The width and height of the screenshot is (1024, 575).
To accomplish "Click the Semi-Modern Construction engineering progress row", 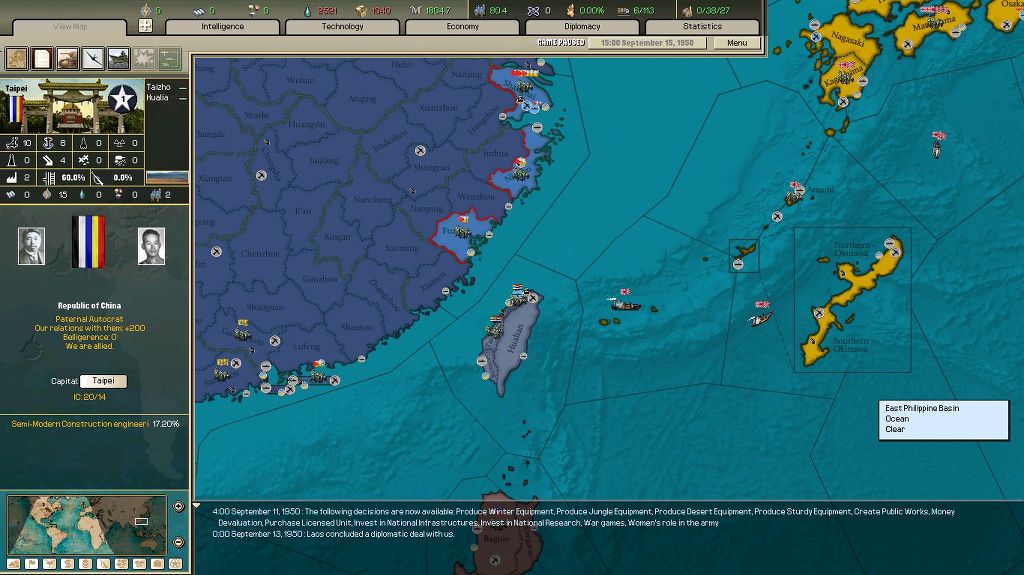I will pyautogui.click(x=95, y=424).
